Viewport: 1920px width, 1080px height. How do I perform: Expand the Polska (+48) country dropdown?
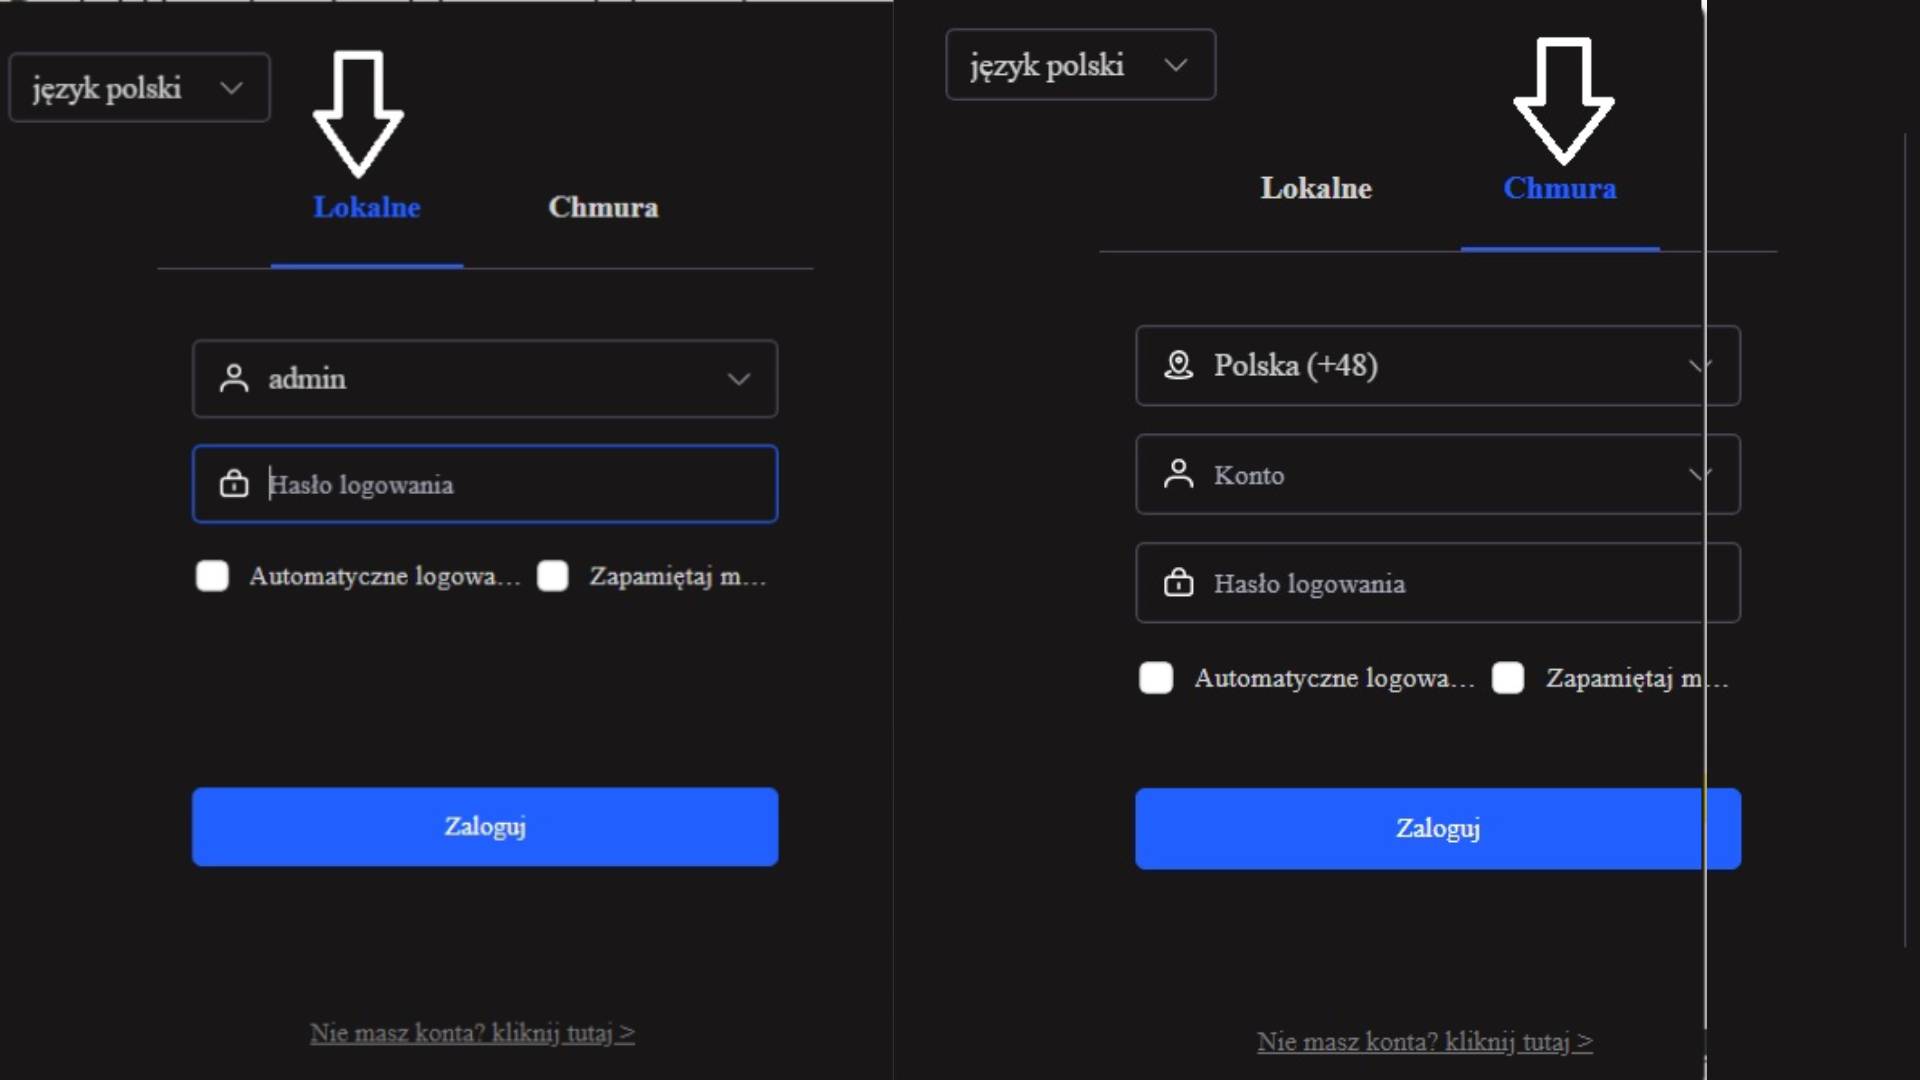point(1438,365)
